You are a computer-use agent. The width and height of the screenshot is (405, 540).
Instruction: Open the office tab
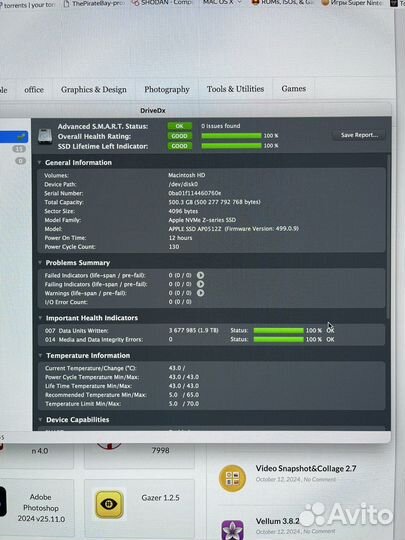pyautogui.click(x=34, y=90)
